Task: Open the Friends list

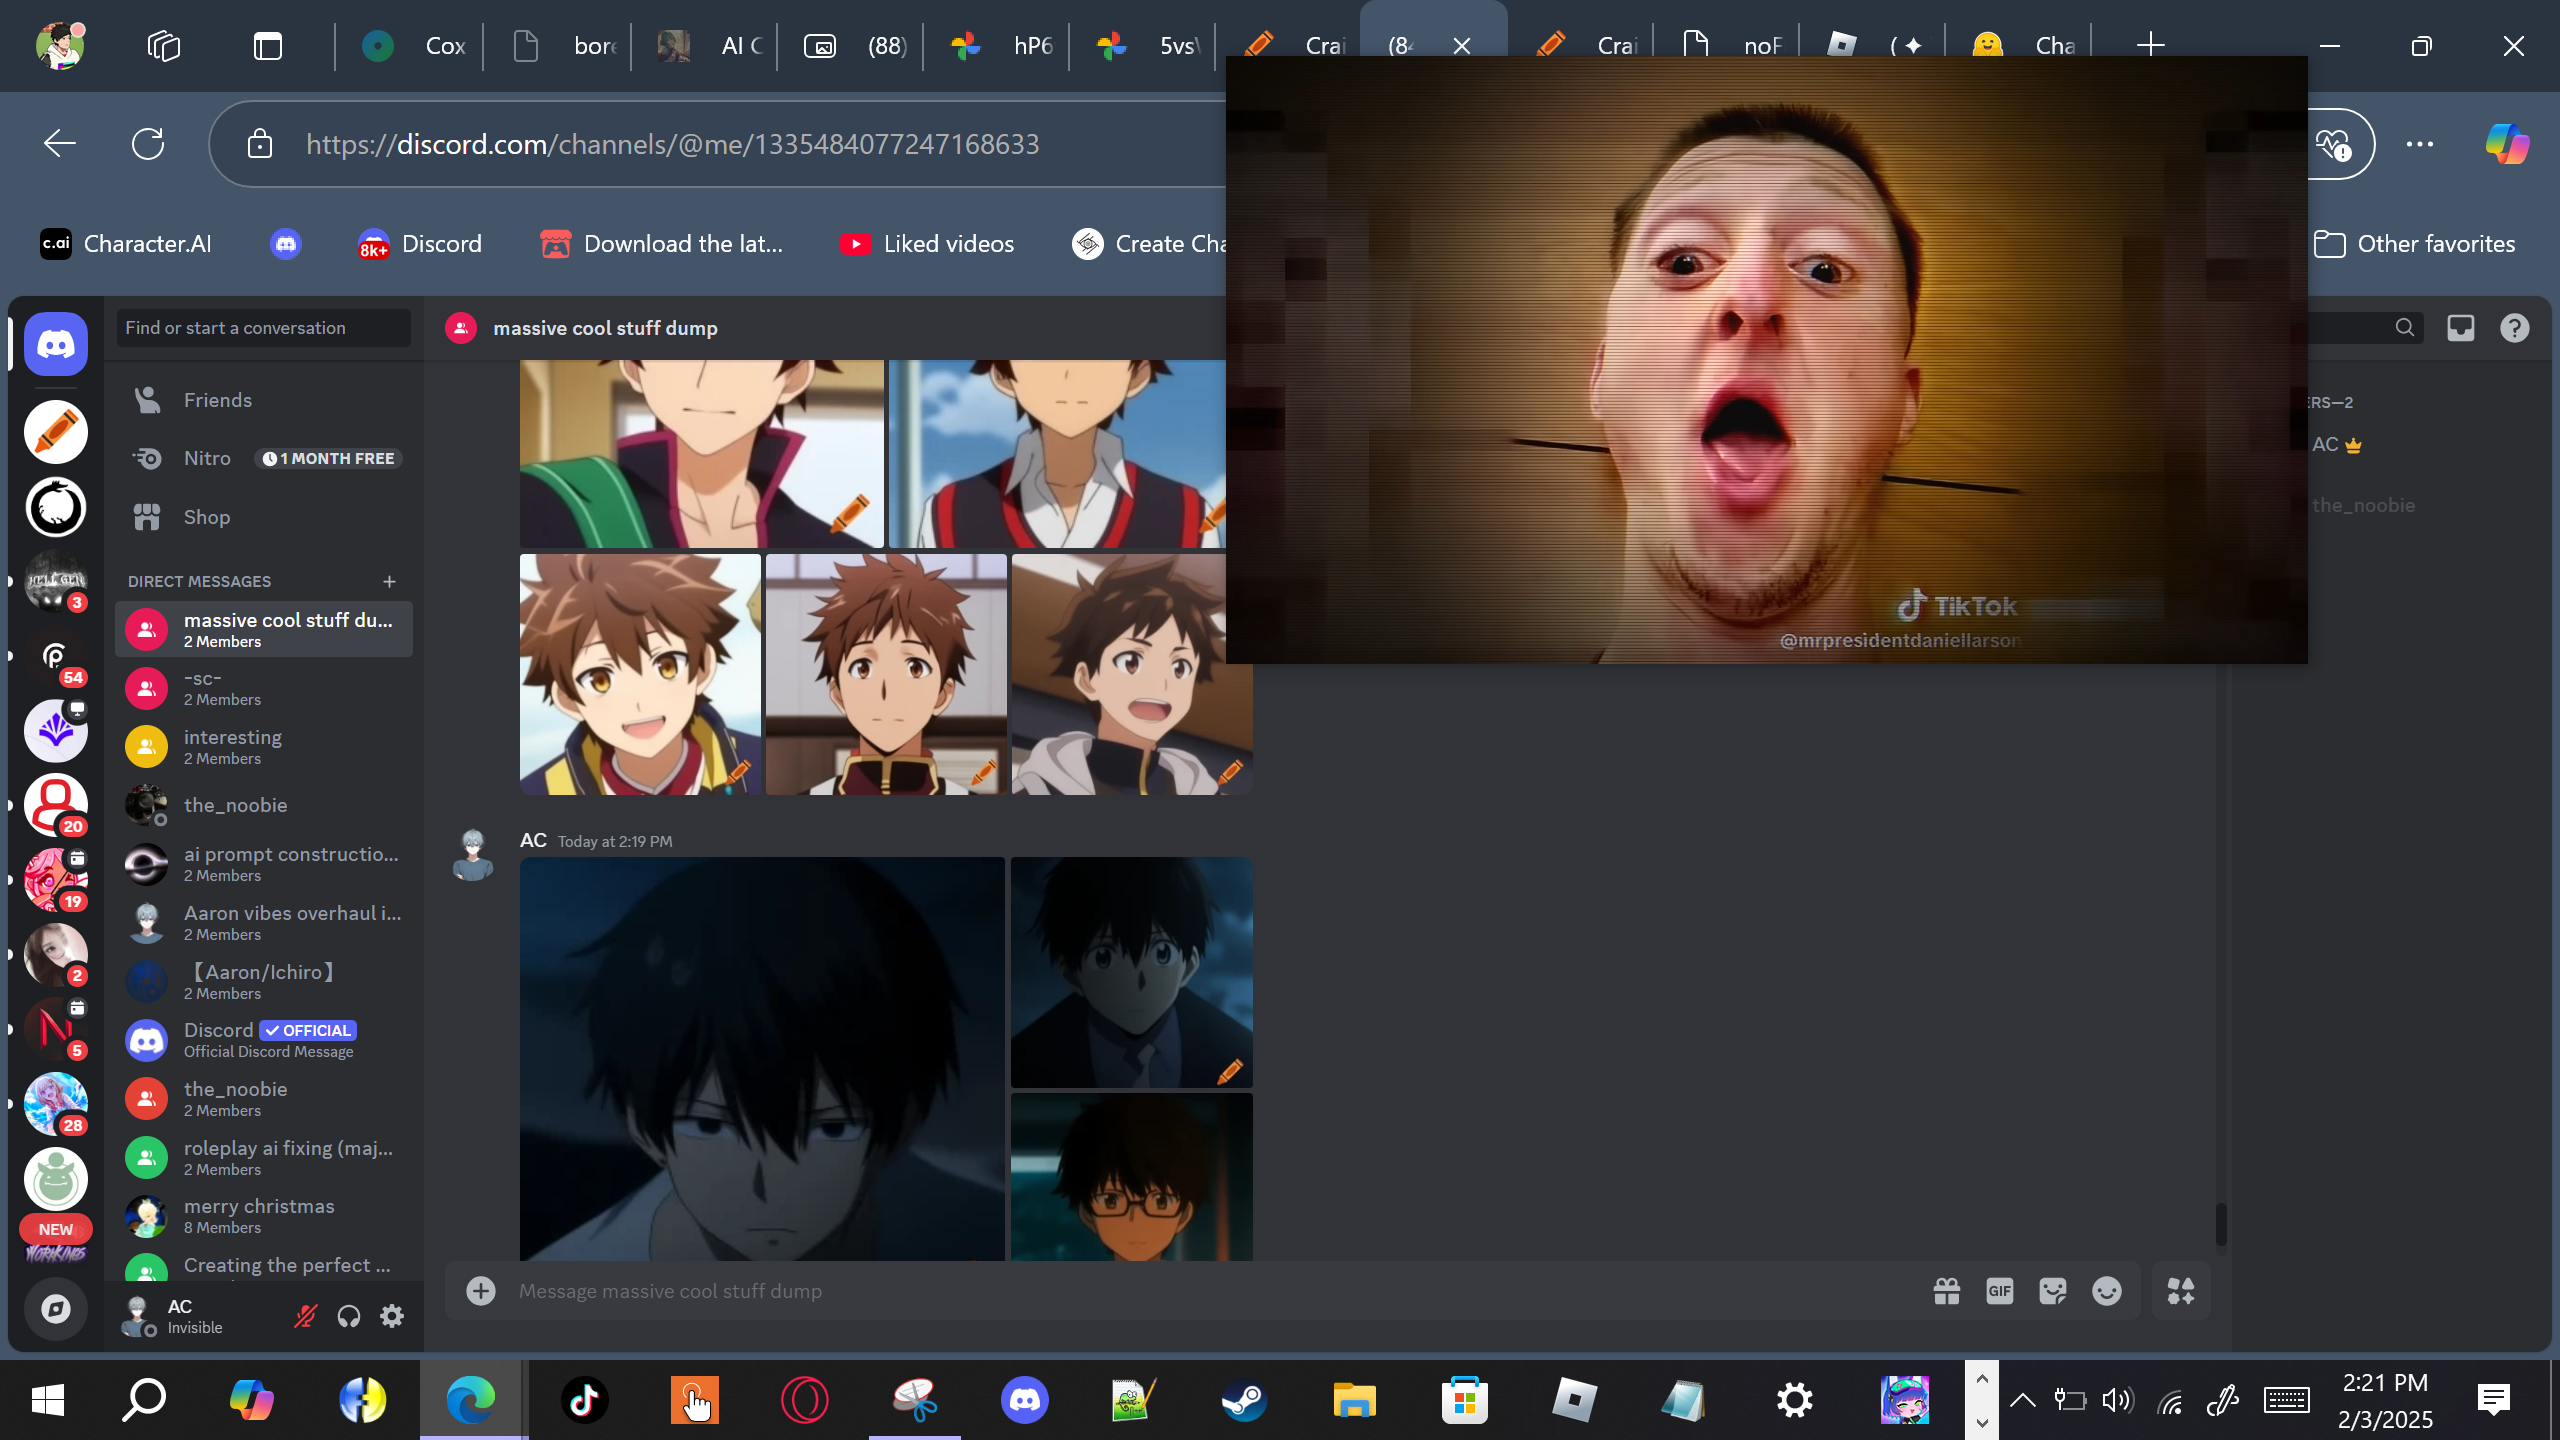Action: coord(264,400)
